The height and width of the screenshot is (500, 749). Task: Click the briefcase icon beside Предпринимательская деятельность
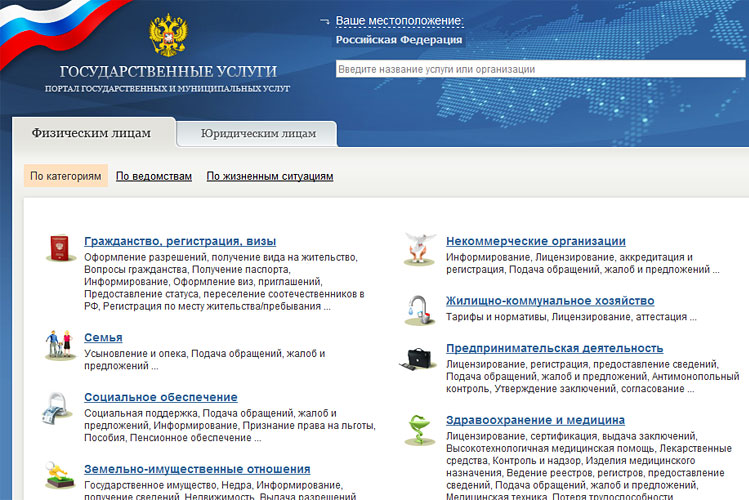coord(417,359)
